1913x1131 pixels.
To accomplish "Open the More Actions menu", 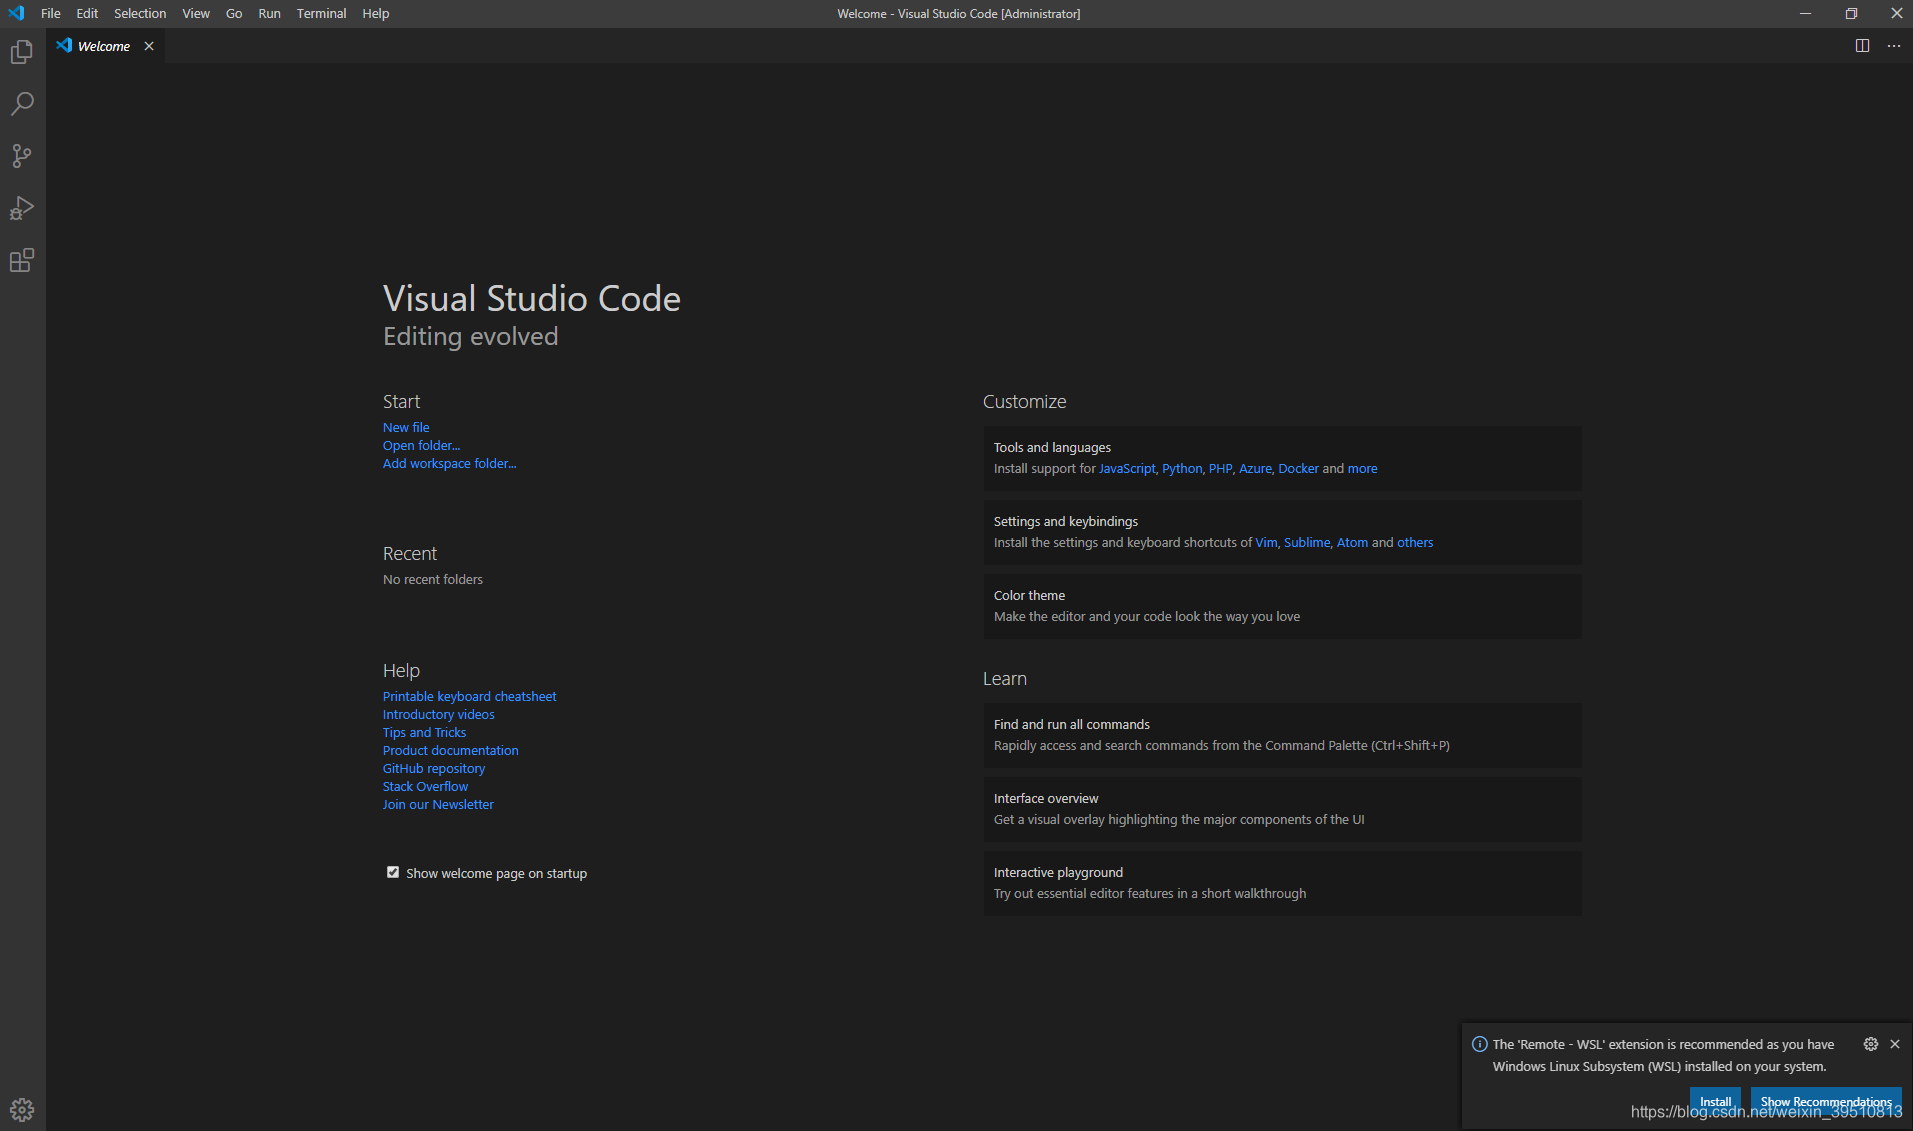I will pos(1895,45).
